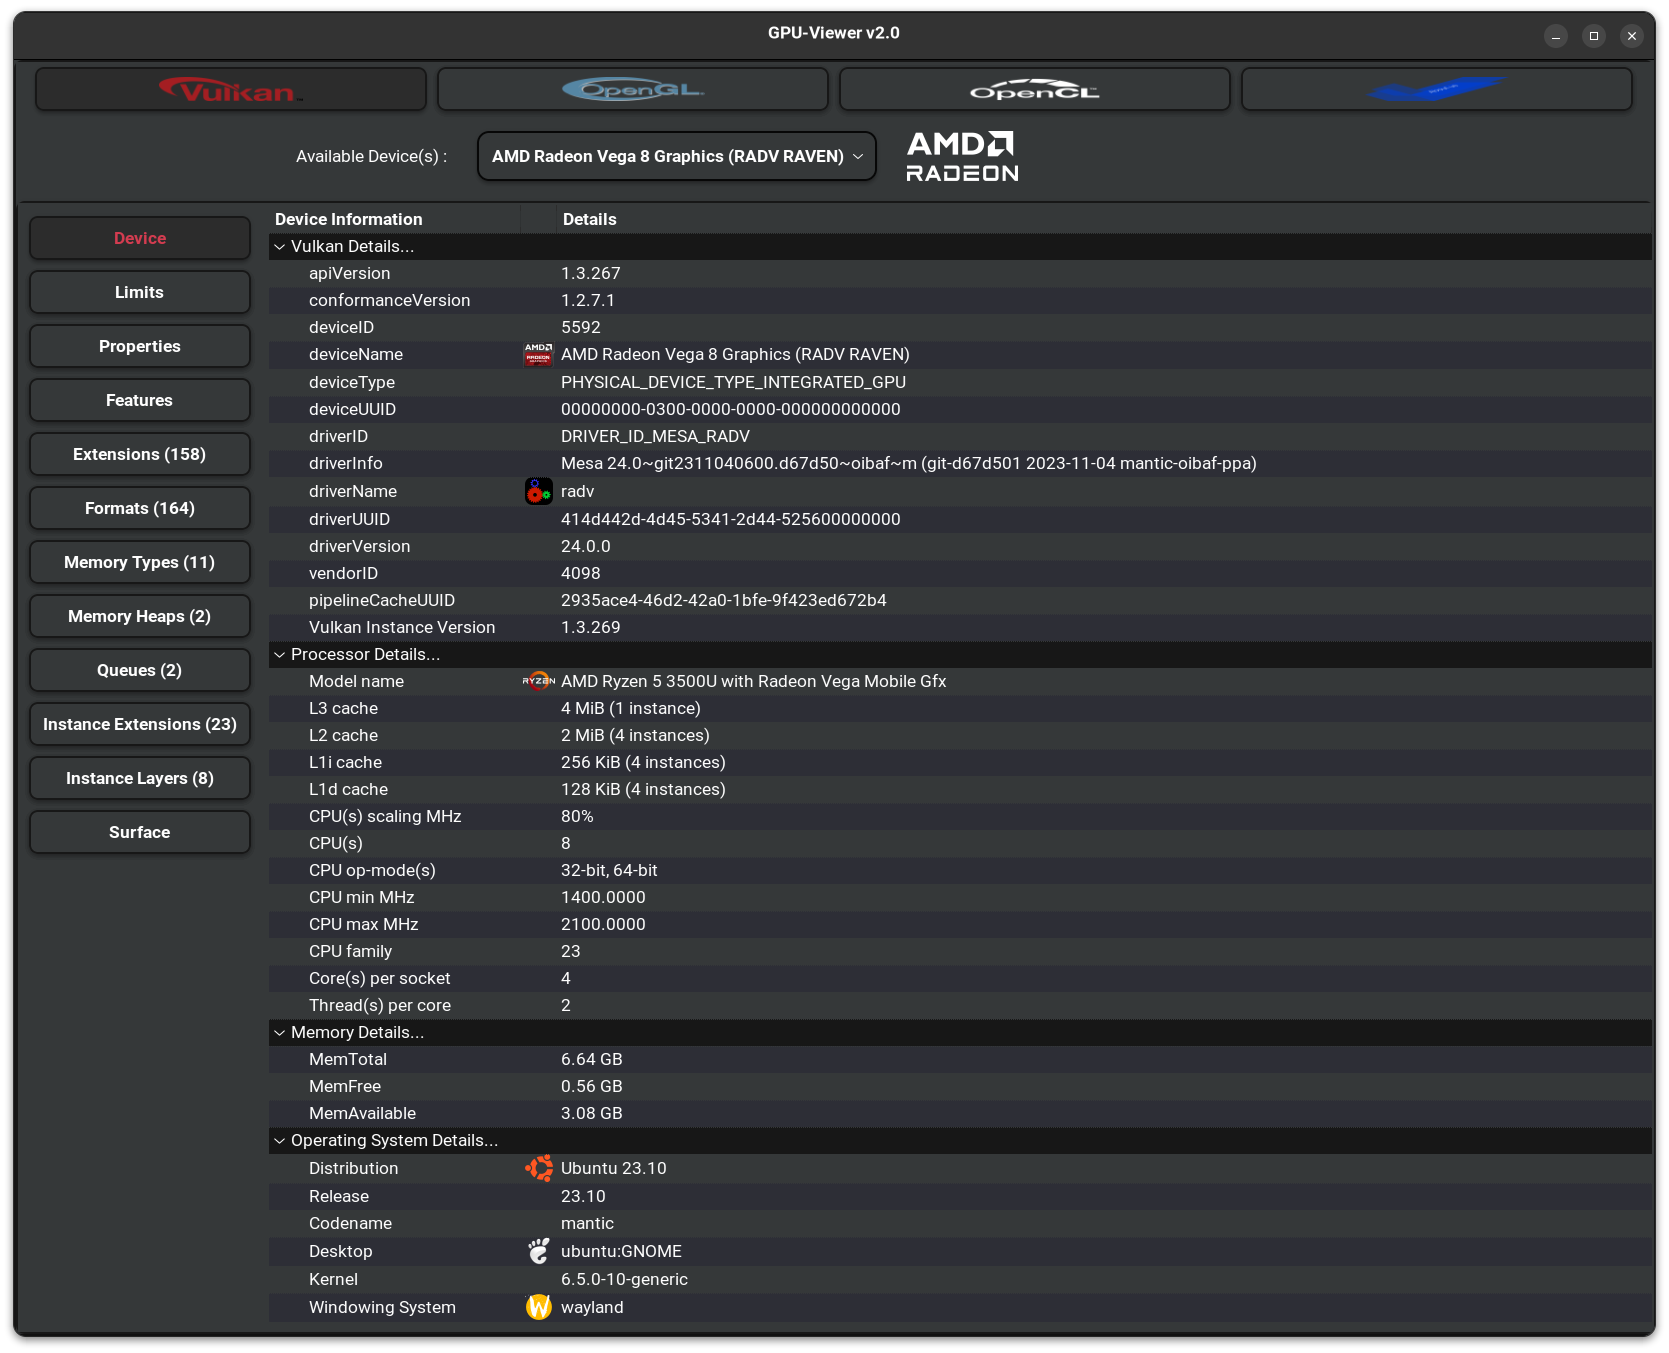Screen dimensions: 1669x1353
Task: Select Memory Heaps (2) in sidebar
Action: [x=139, y=615]
